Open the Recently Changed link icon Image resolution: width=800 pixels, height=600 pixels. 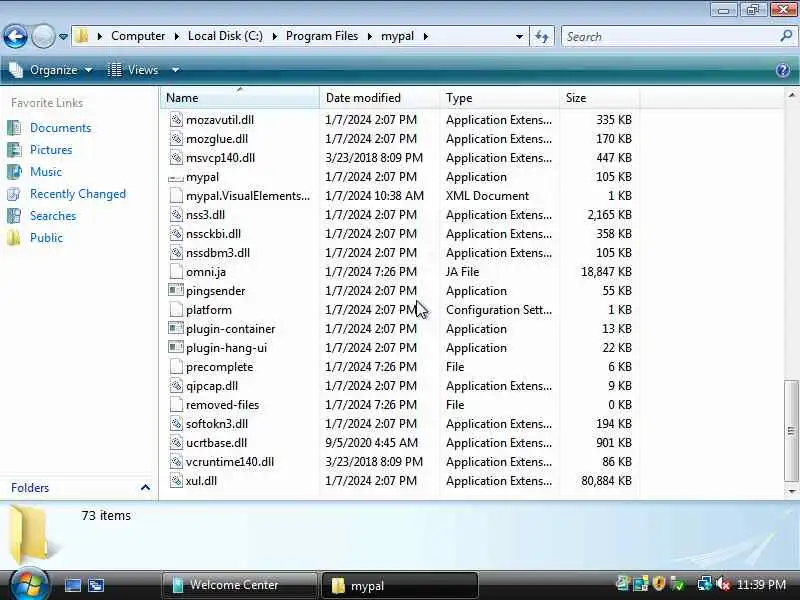click(x=14, y=194)
